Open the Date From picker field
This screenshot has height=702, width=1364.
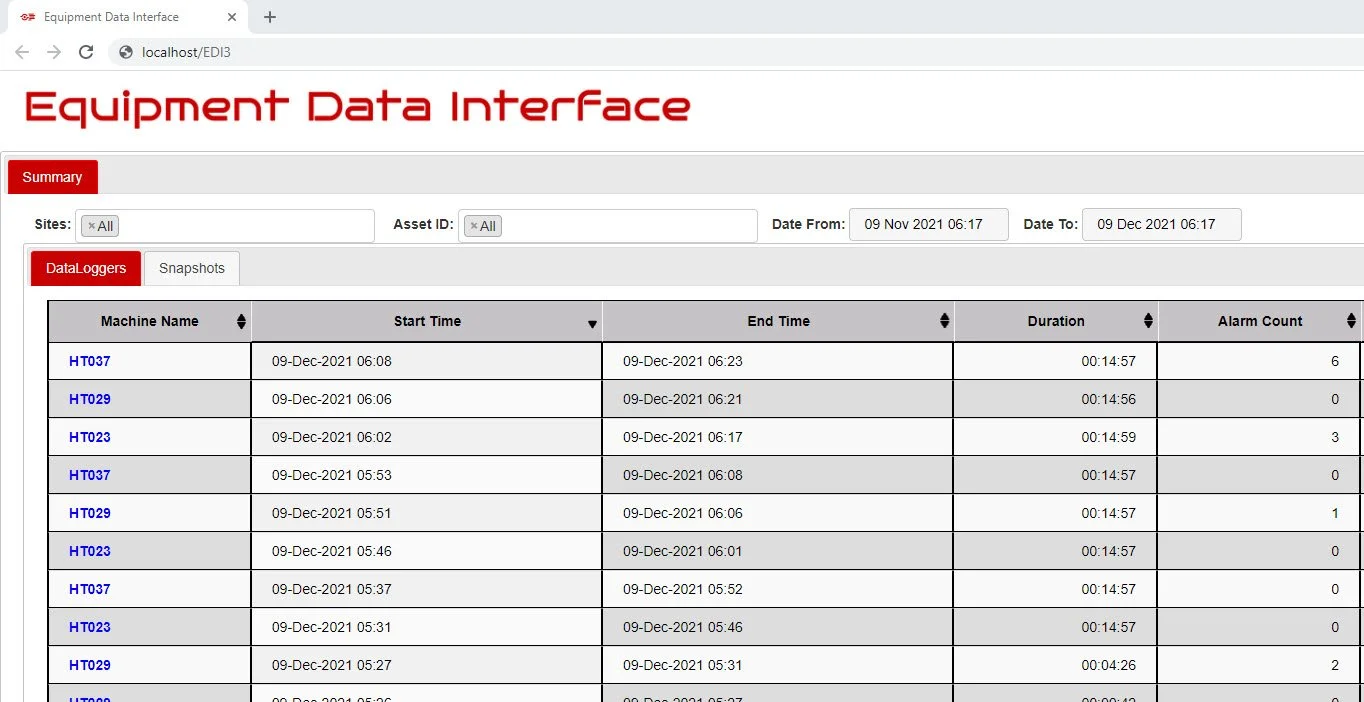pyautogui.click(x=929, y=224)
